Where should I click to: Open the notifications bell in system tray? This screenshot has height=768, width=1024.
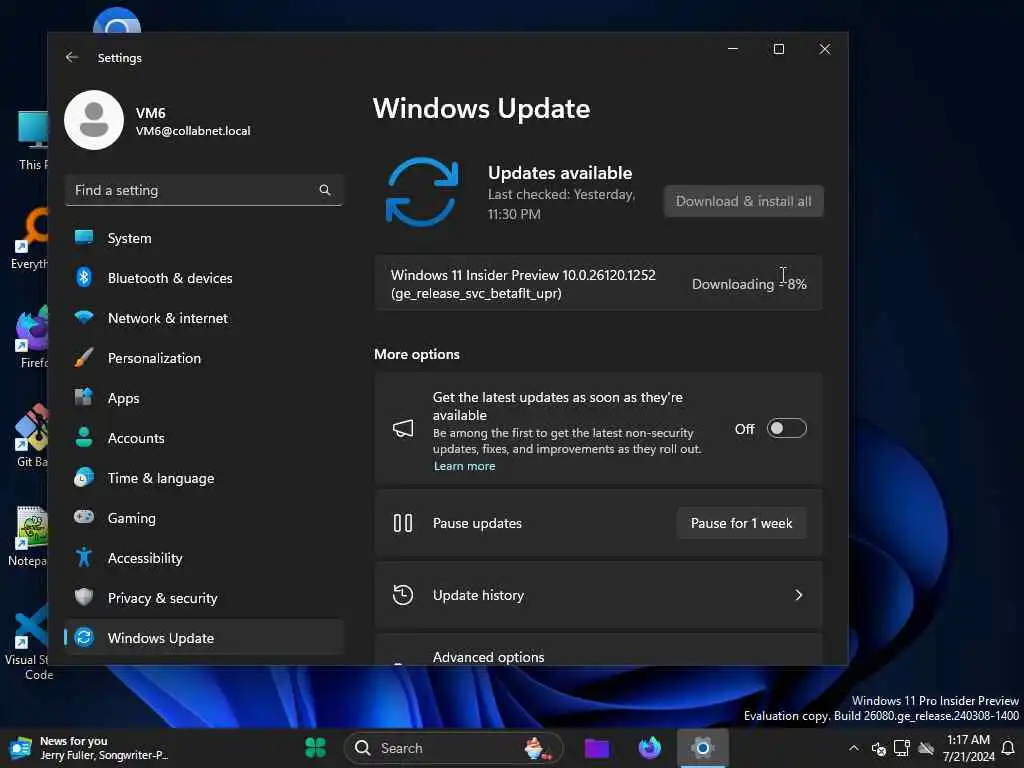click(1008, 748)
